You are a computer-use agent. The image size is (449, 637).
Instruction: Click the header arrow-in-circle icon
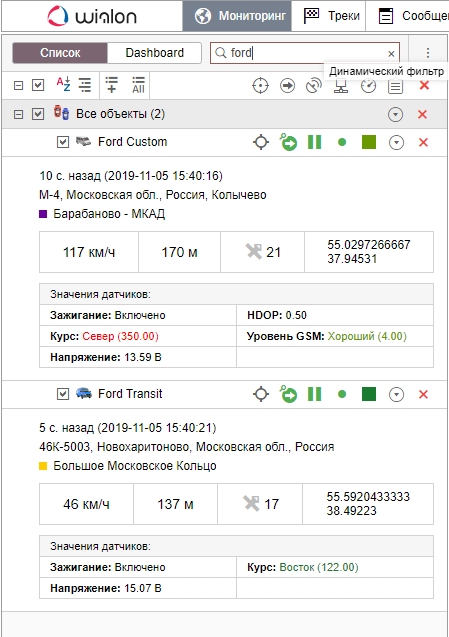(x=287, y=86)
